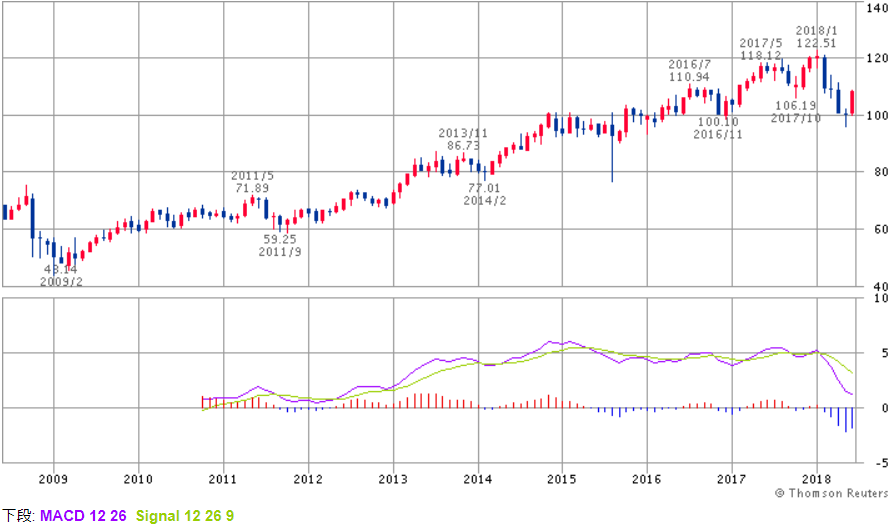
Task: Click the 80 price axis value
Action: pyautogui.click(x=881, y=172)
